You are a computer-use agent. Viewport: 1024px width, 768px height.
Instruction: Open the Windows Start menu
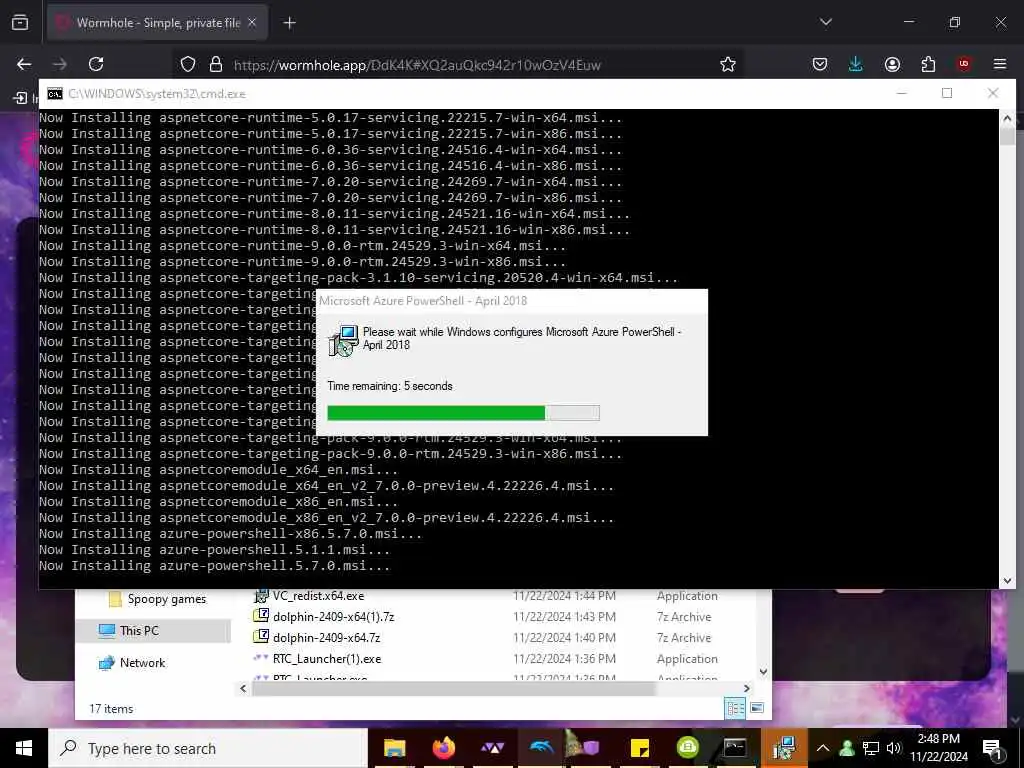coord(24,748)
